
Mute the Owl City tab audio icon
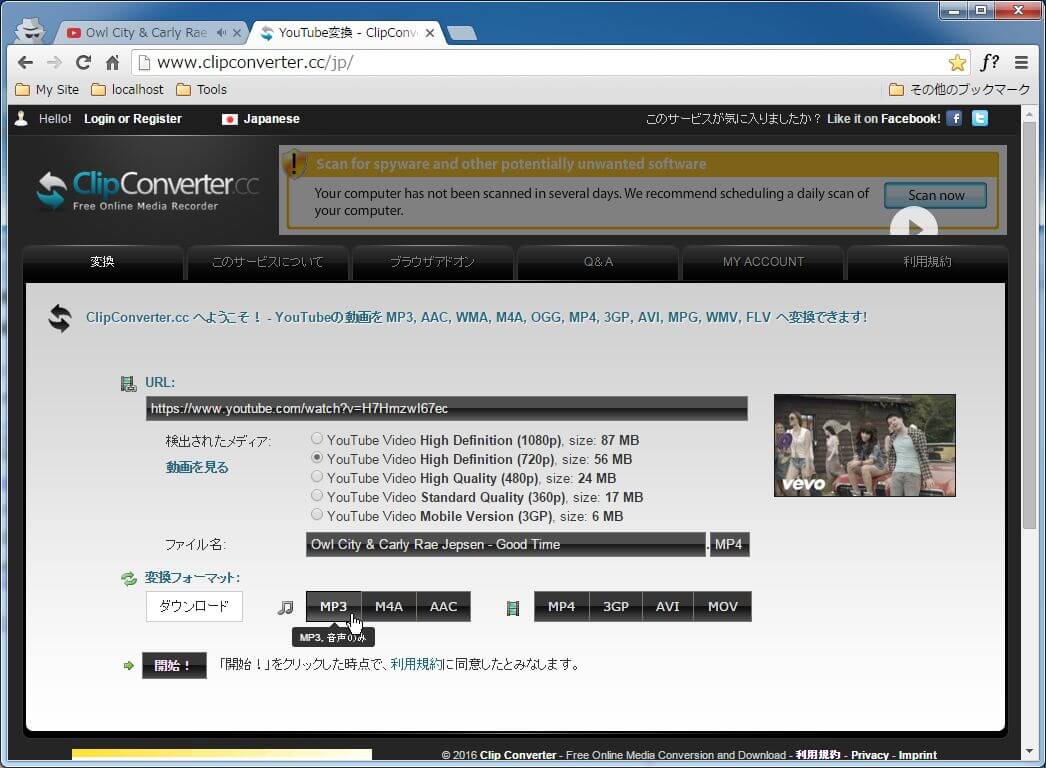[x=221, y=33]
